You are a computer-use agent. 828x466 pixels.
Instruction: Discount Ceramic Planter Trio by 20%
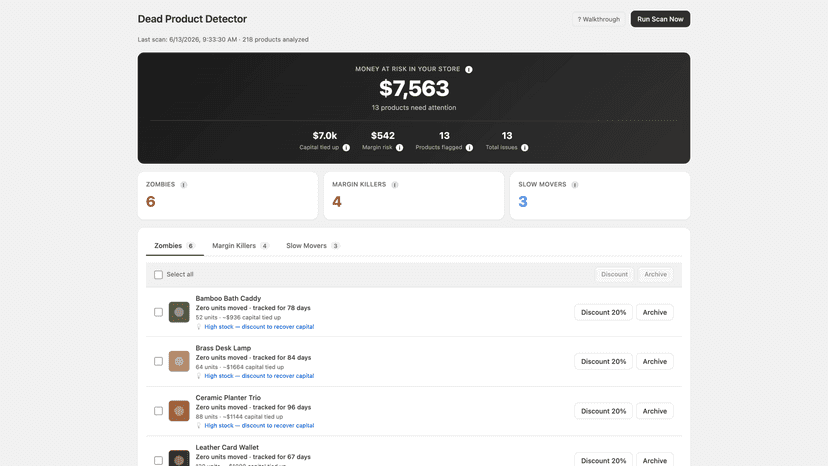click(x=603, y=411)
